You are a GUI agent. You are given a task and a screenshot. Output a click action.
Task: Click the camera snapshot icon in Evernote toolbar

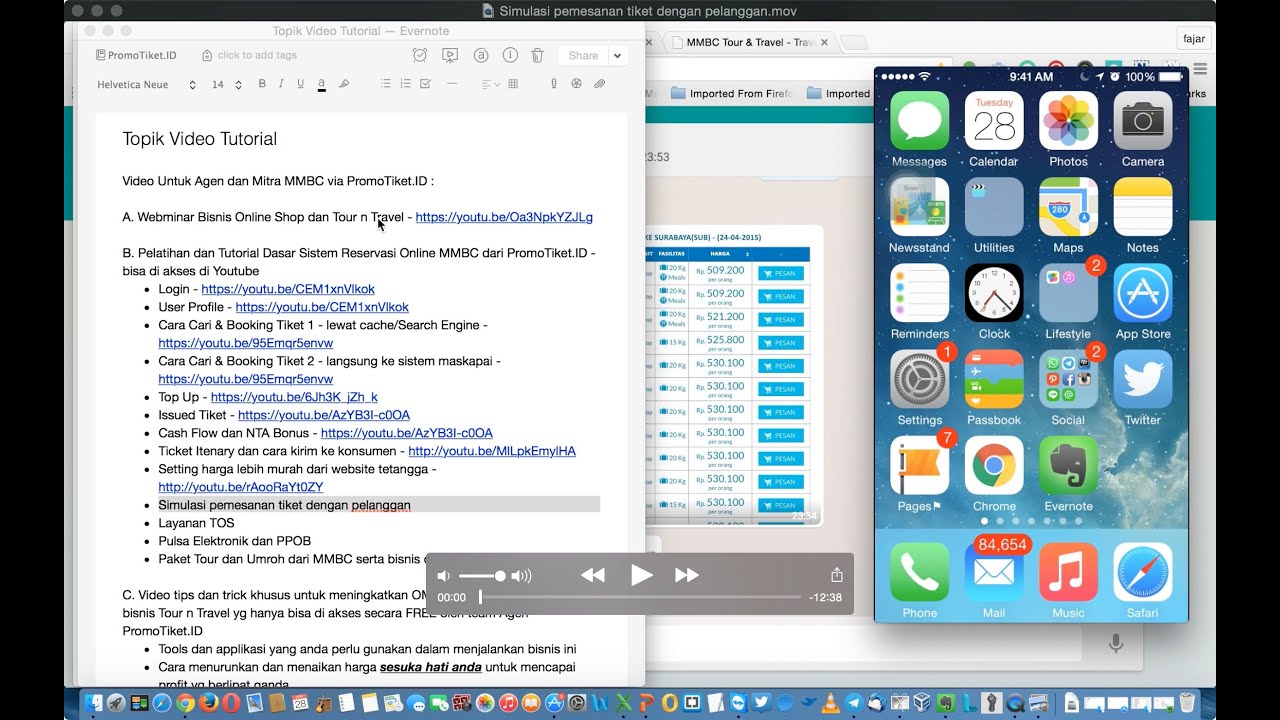coord(576,84)
